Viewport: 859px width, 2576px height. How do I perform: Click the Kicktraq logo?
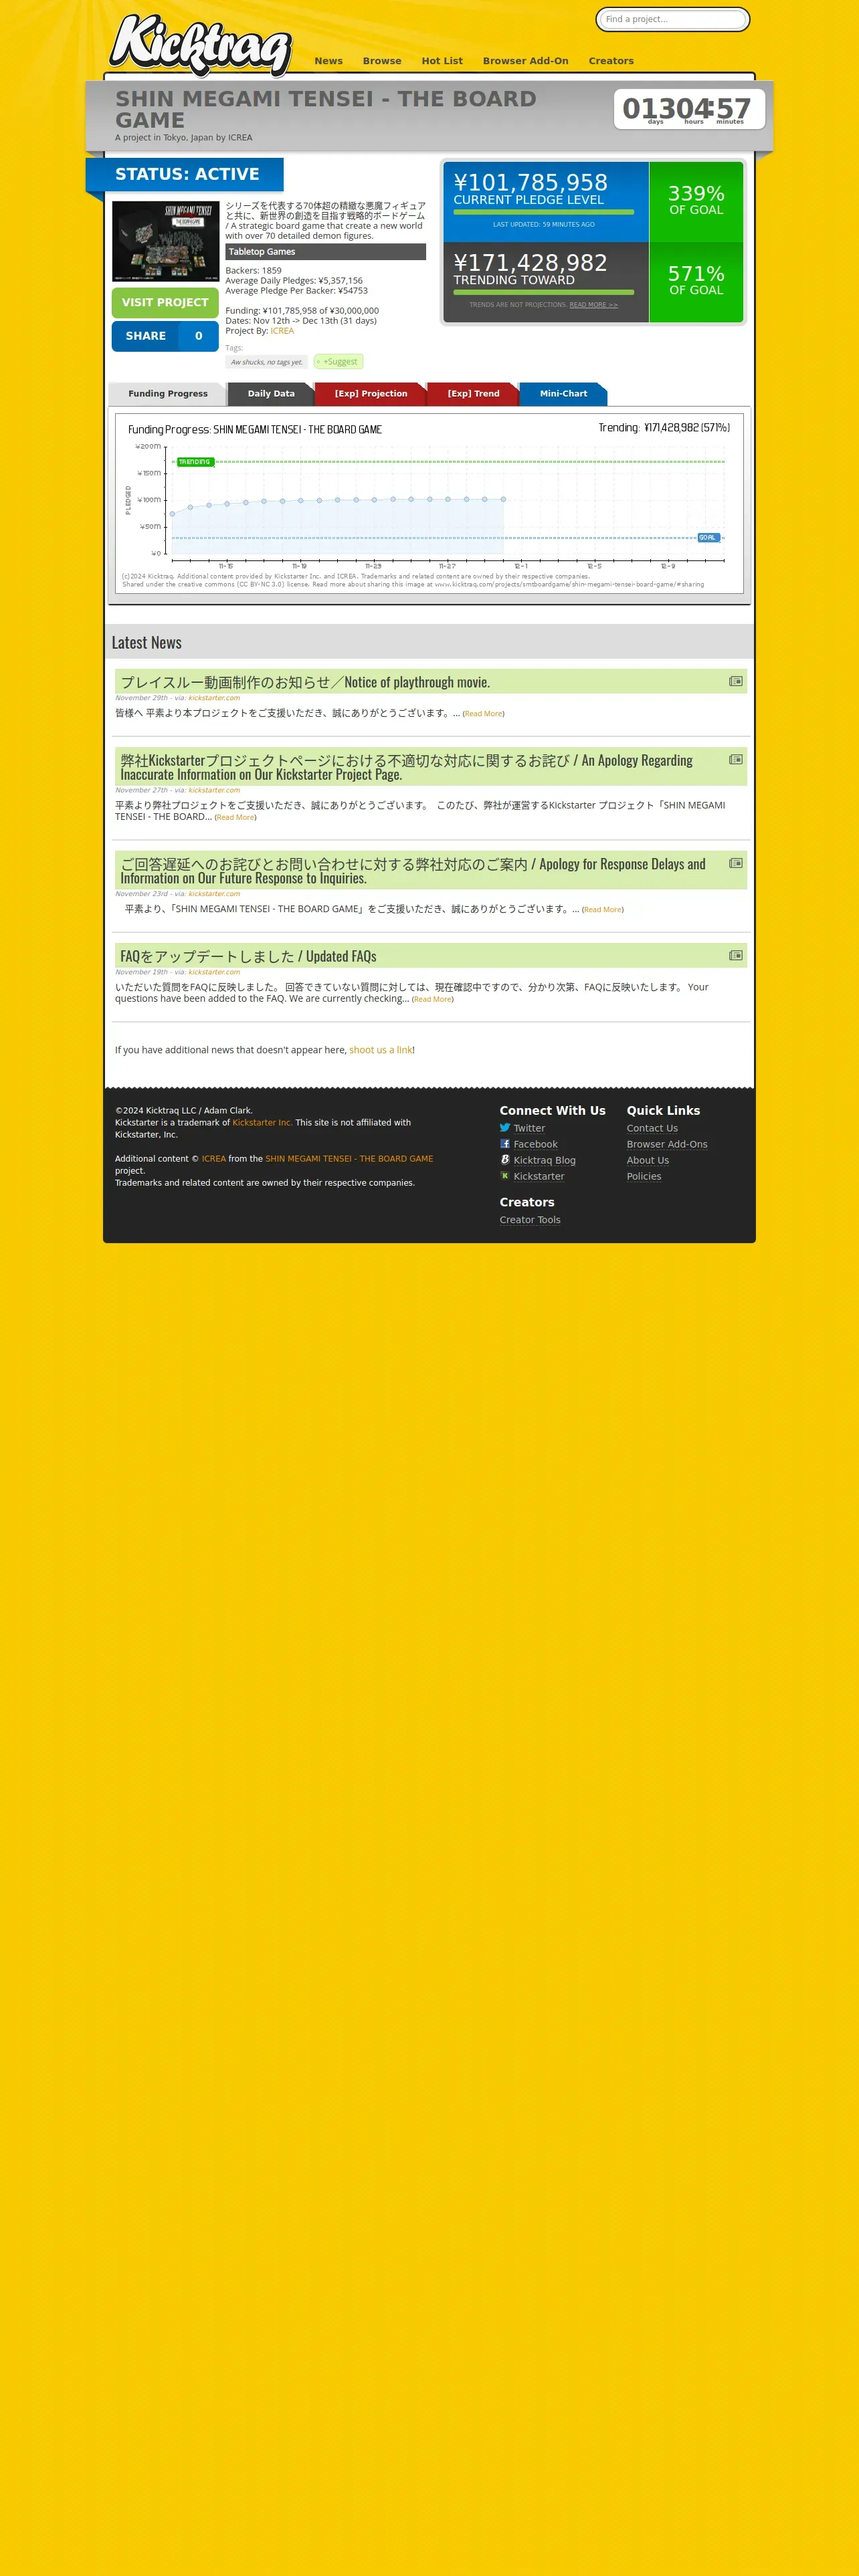(x=200, y=45)
